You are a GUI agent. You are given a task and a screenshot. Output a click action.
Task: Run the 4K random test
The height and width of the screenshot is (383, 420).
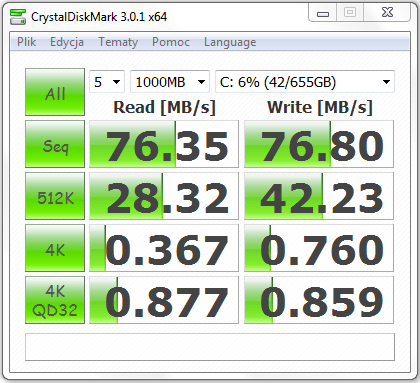[x=55, y=248]
